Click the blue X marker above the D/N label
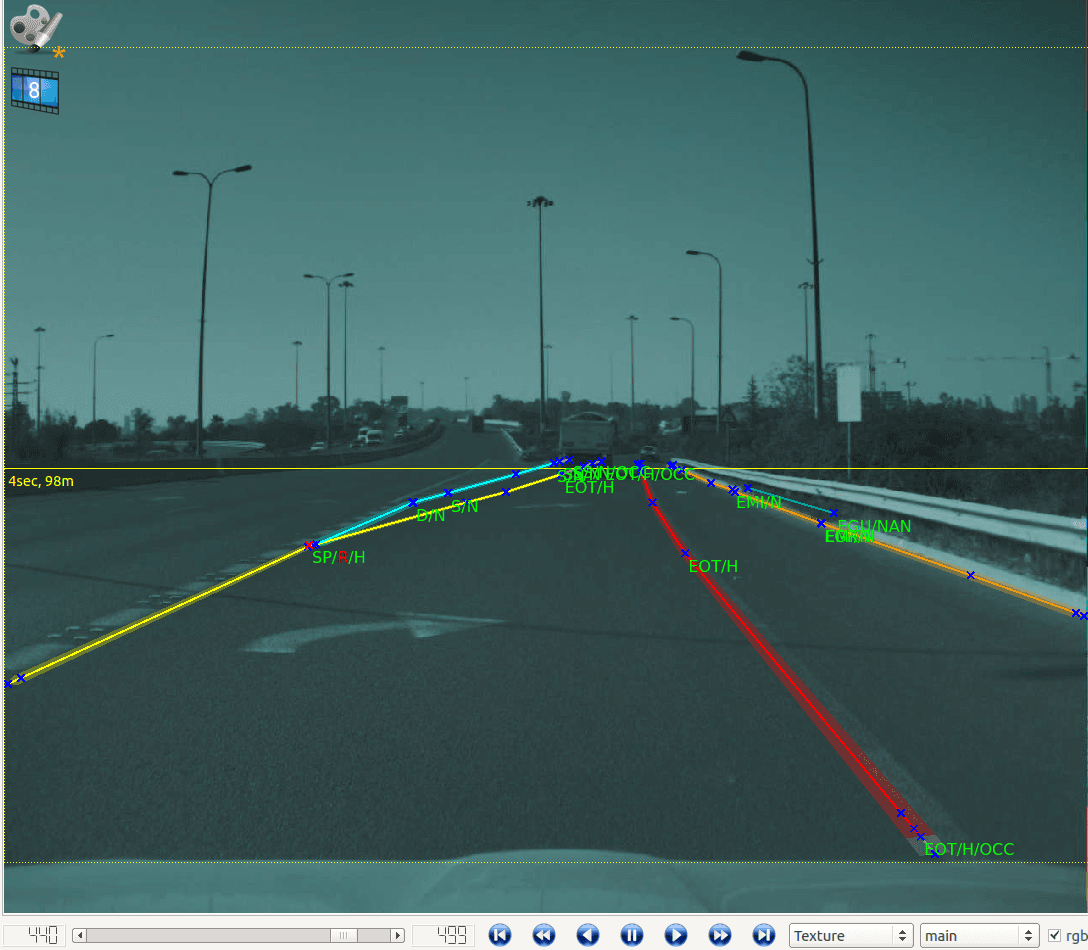Screen dimensions: 1088x950 tap(413, 502)
